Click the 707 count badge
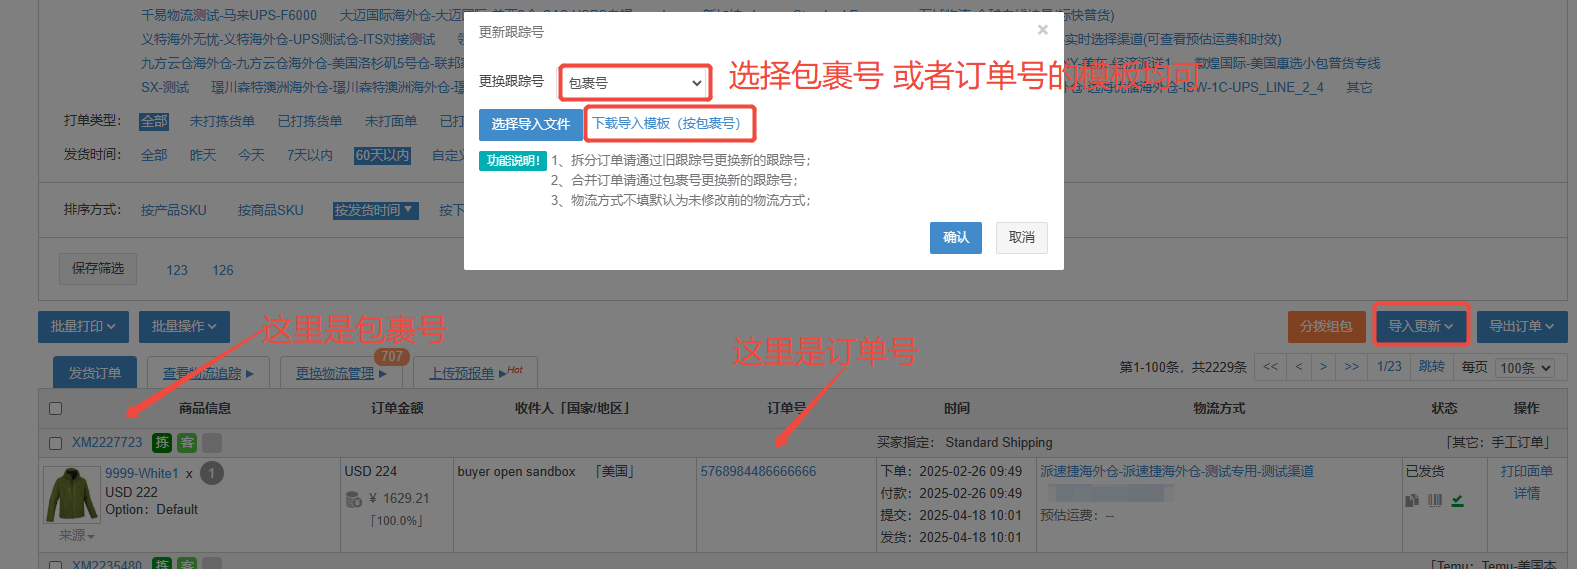1577x569 pixels. (x=392, y=356)
